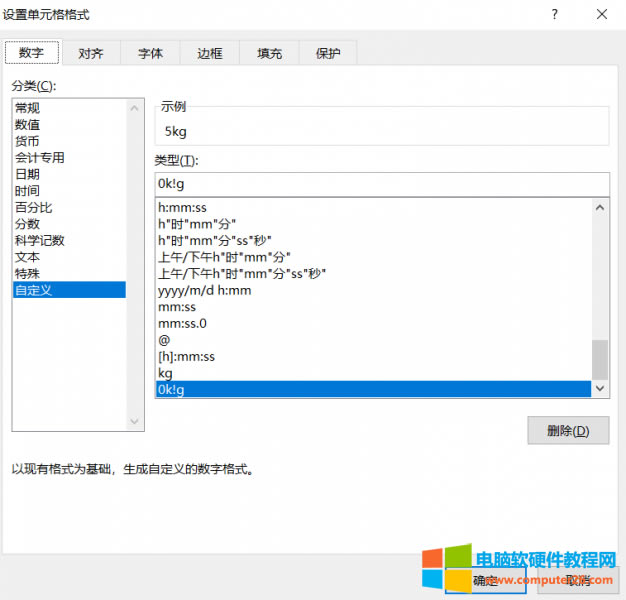This screenshot has width=626, height=600.
Task: Select 常规 in the category list
Action: coord(28,108)
